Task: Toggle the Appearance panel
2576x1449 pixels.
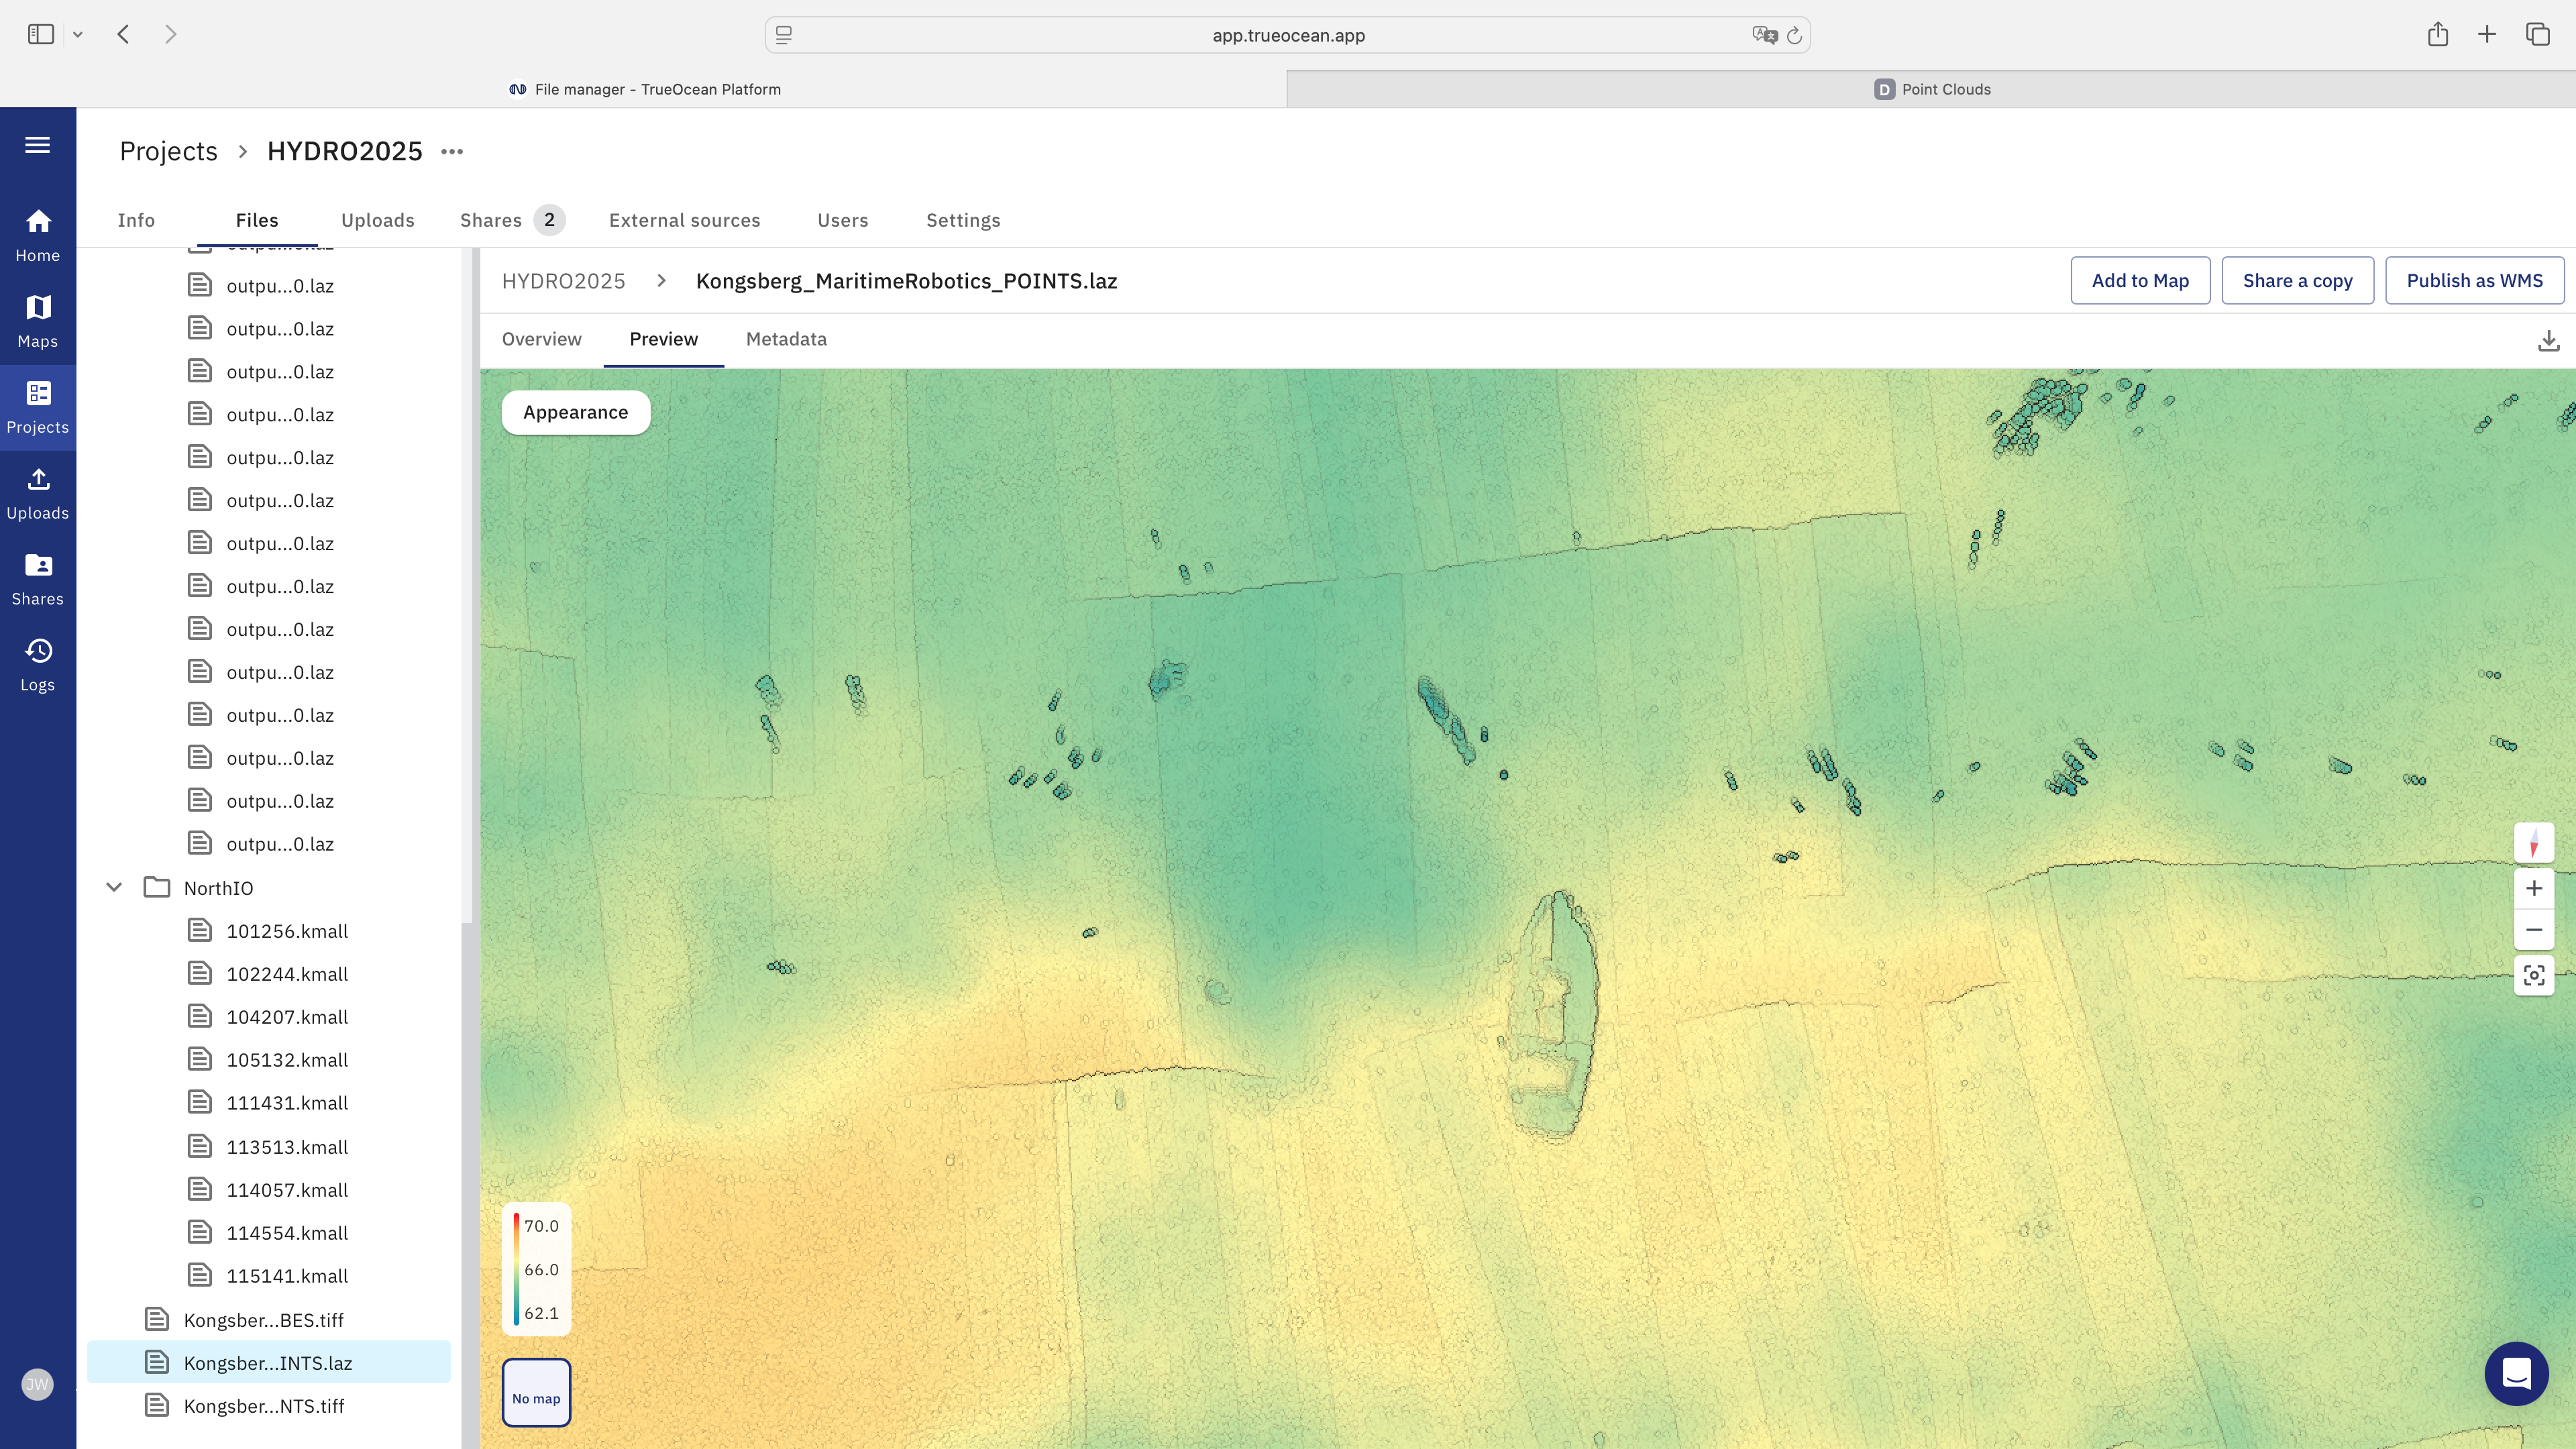Action: 575,412
